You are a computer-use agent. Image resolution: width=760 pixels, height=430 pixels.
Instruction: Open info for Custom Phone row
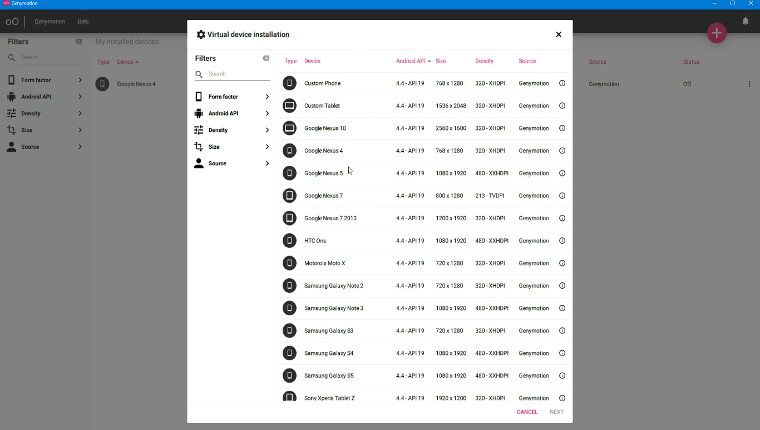562,83
